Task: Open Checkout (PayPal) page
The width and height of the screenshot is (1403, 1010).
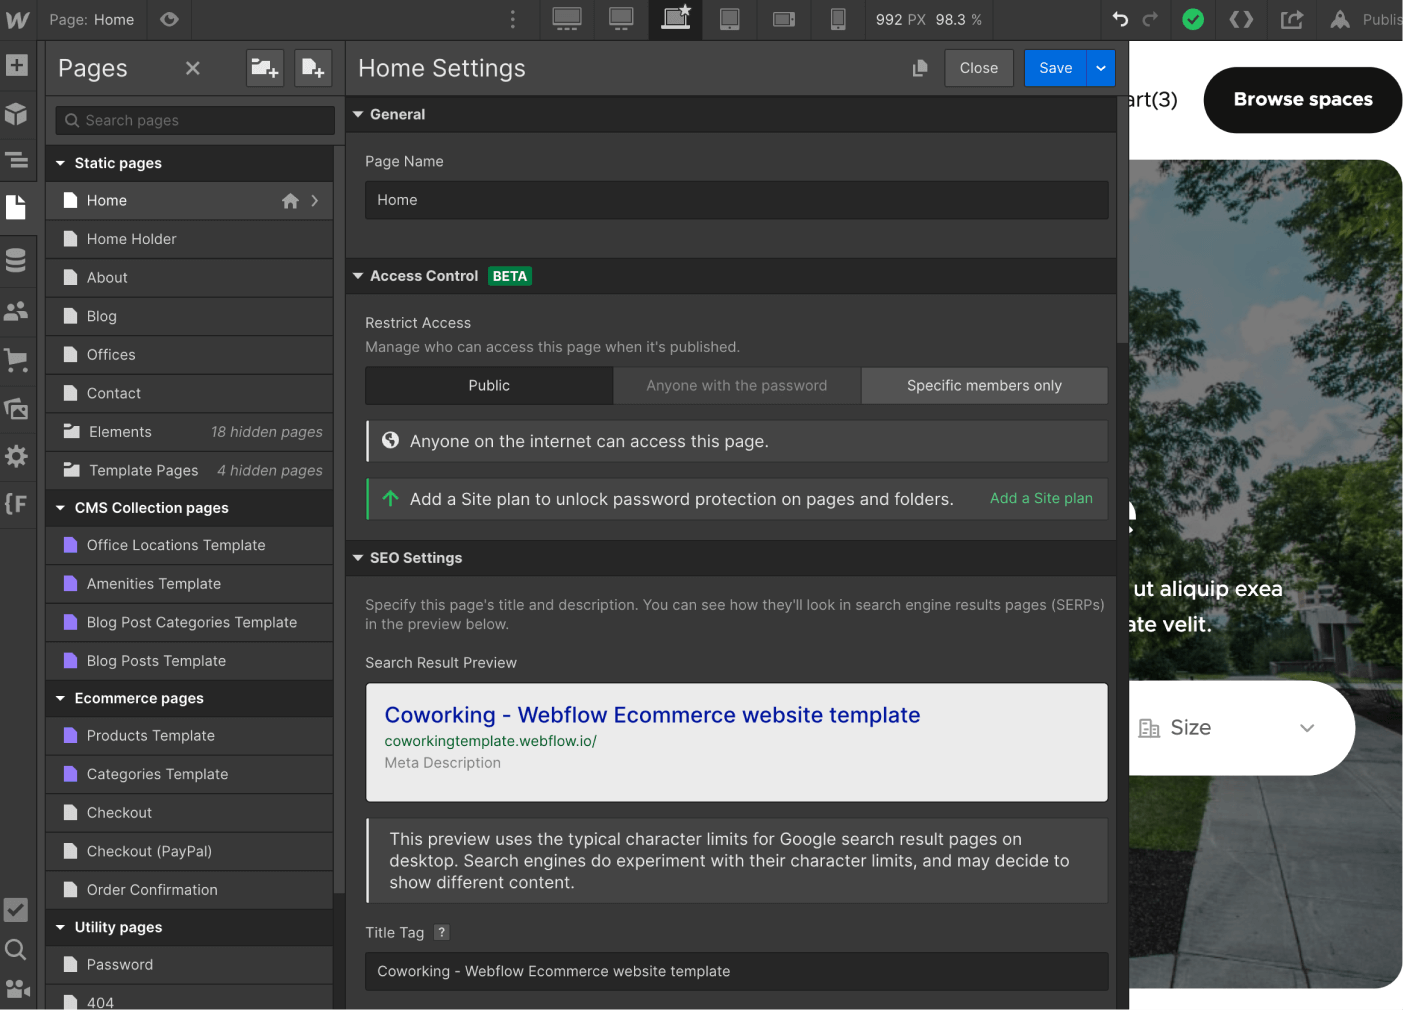Action: [189, 851]
